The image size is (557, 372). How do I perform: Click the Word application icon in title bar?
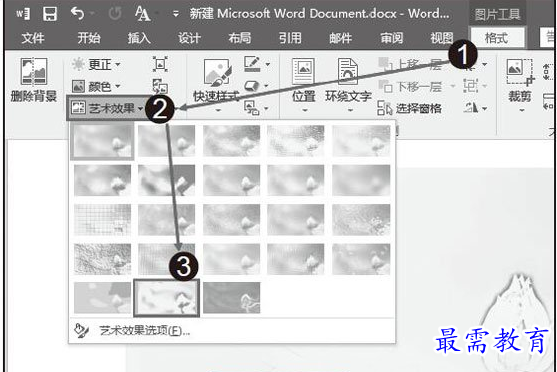23,14
